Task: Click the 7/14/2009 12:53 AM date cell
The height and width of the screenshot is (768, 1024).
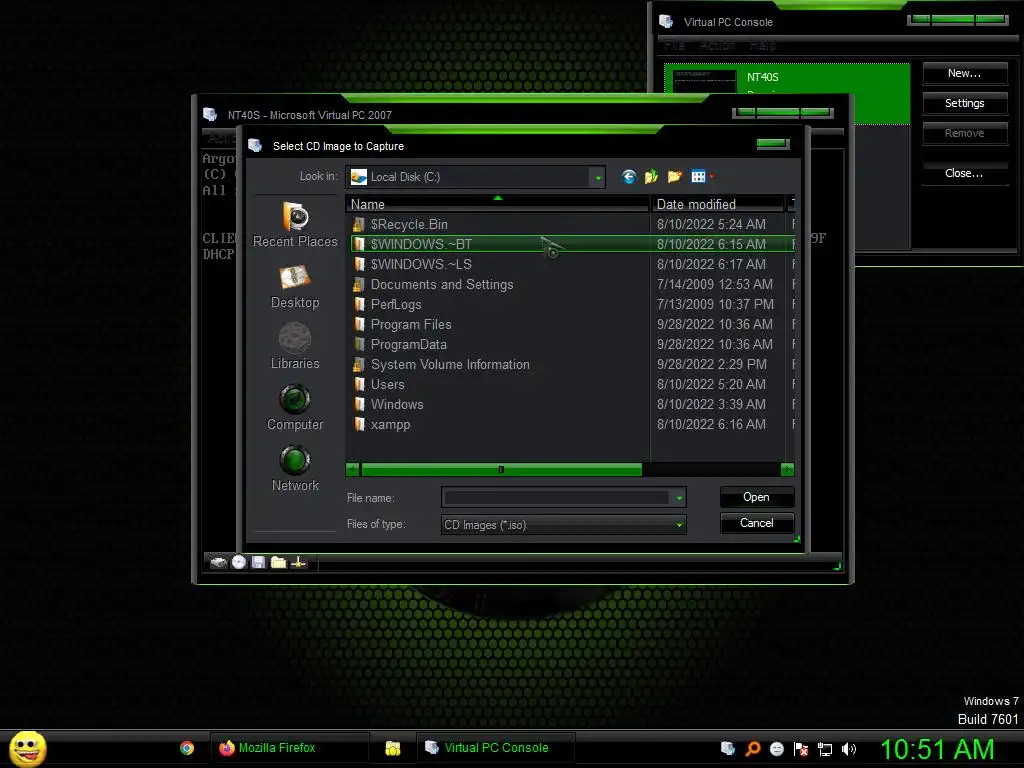Action: click(714, 285)
